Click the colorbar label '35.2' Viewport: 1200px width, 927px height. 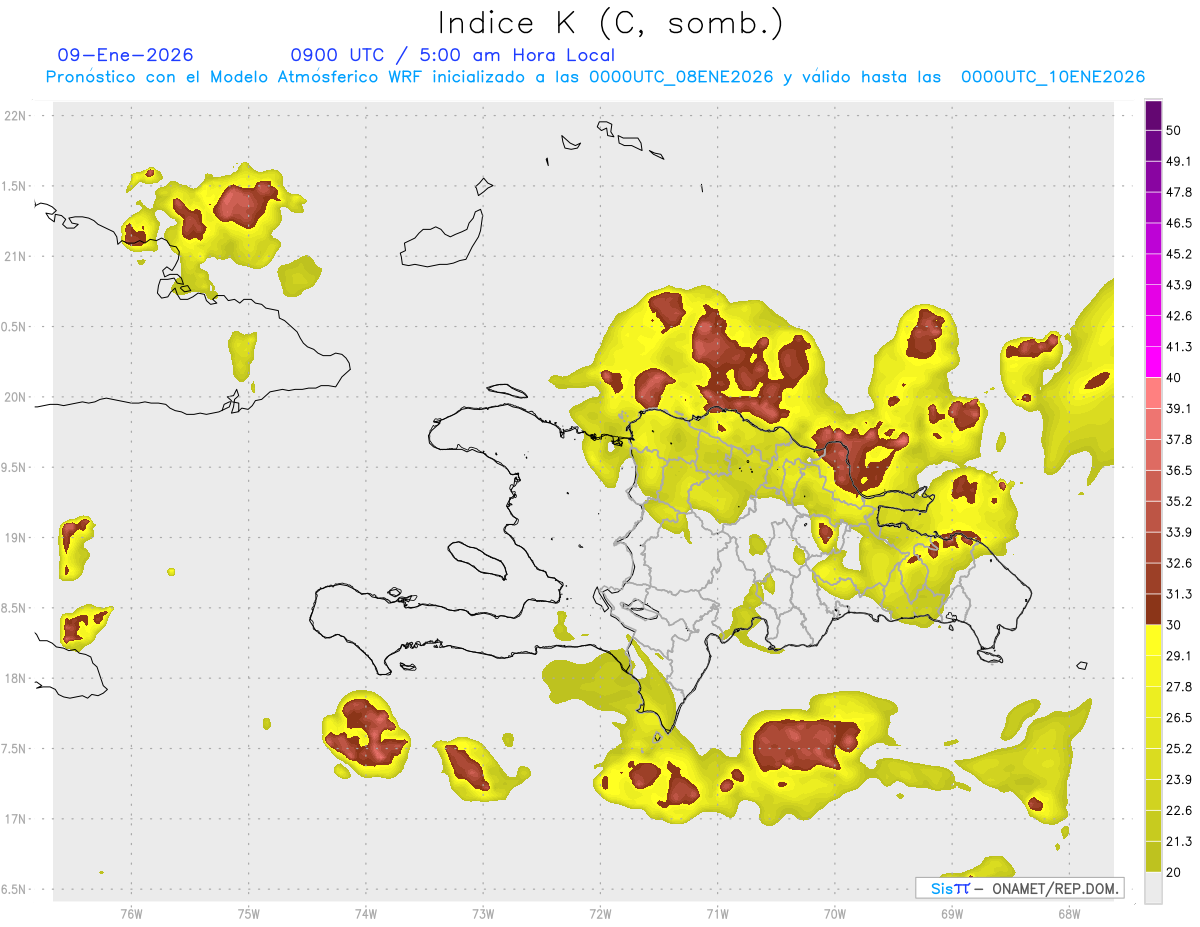pos(1179,501)
